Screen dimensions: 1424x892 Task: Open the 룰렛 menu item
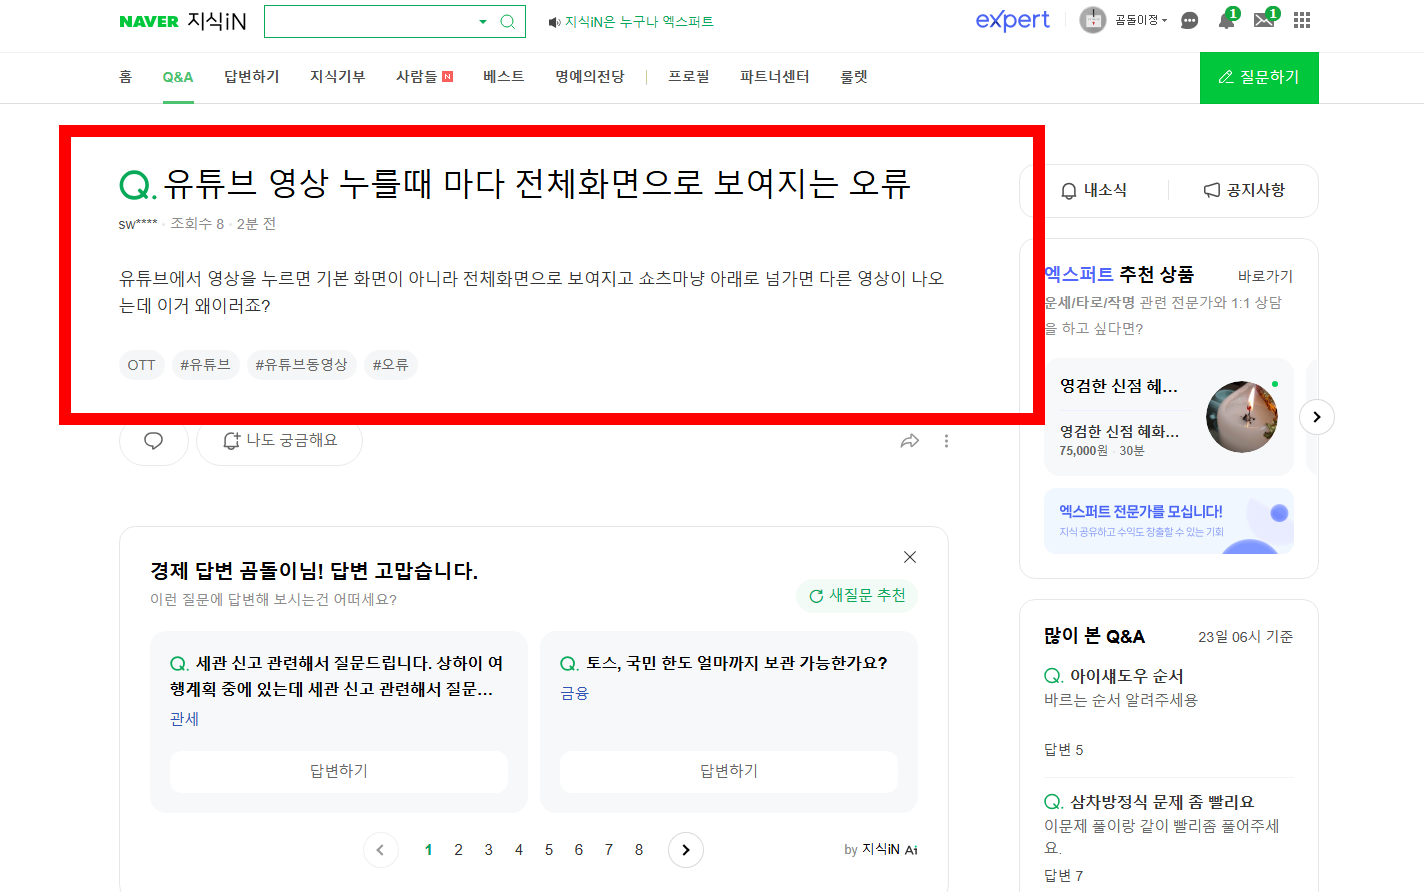click(854, 77)
